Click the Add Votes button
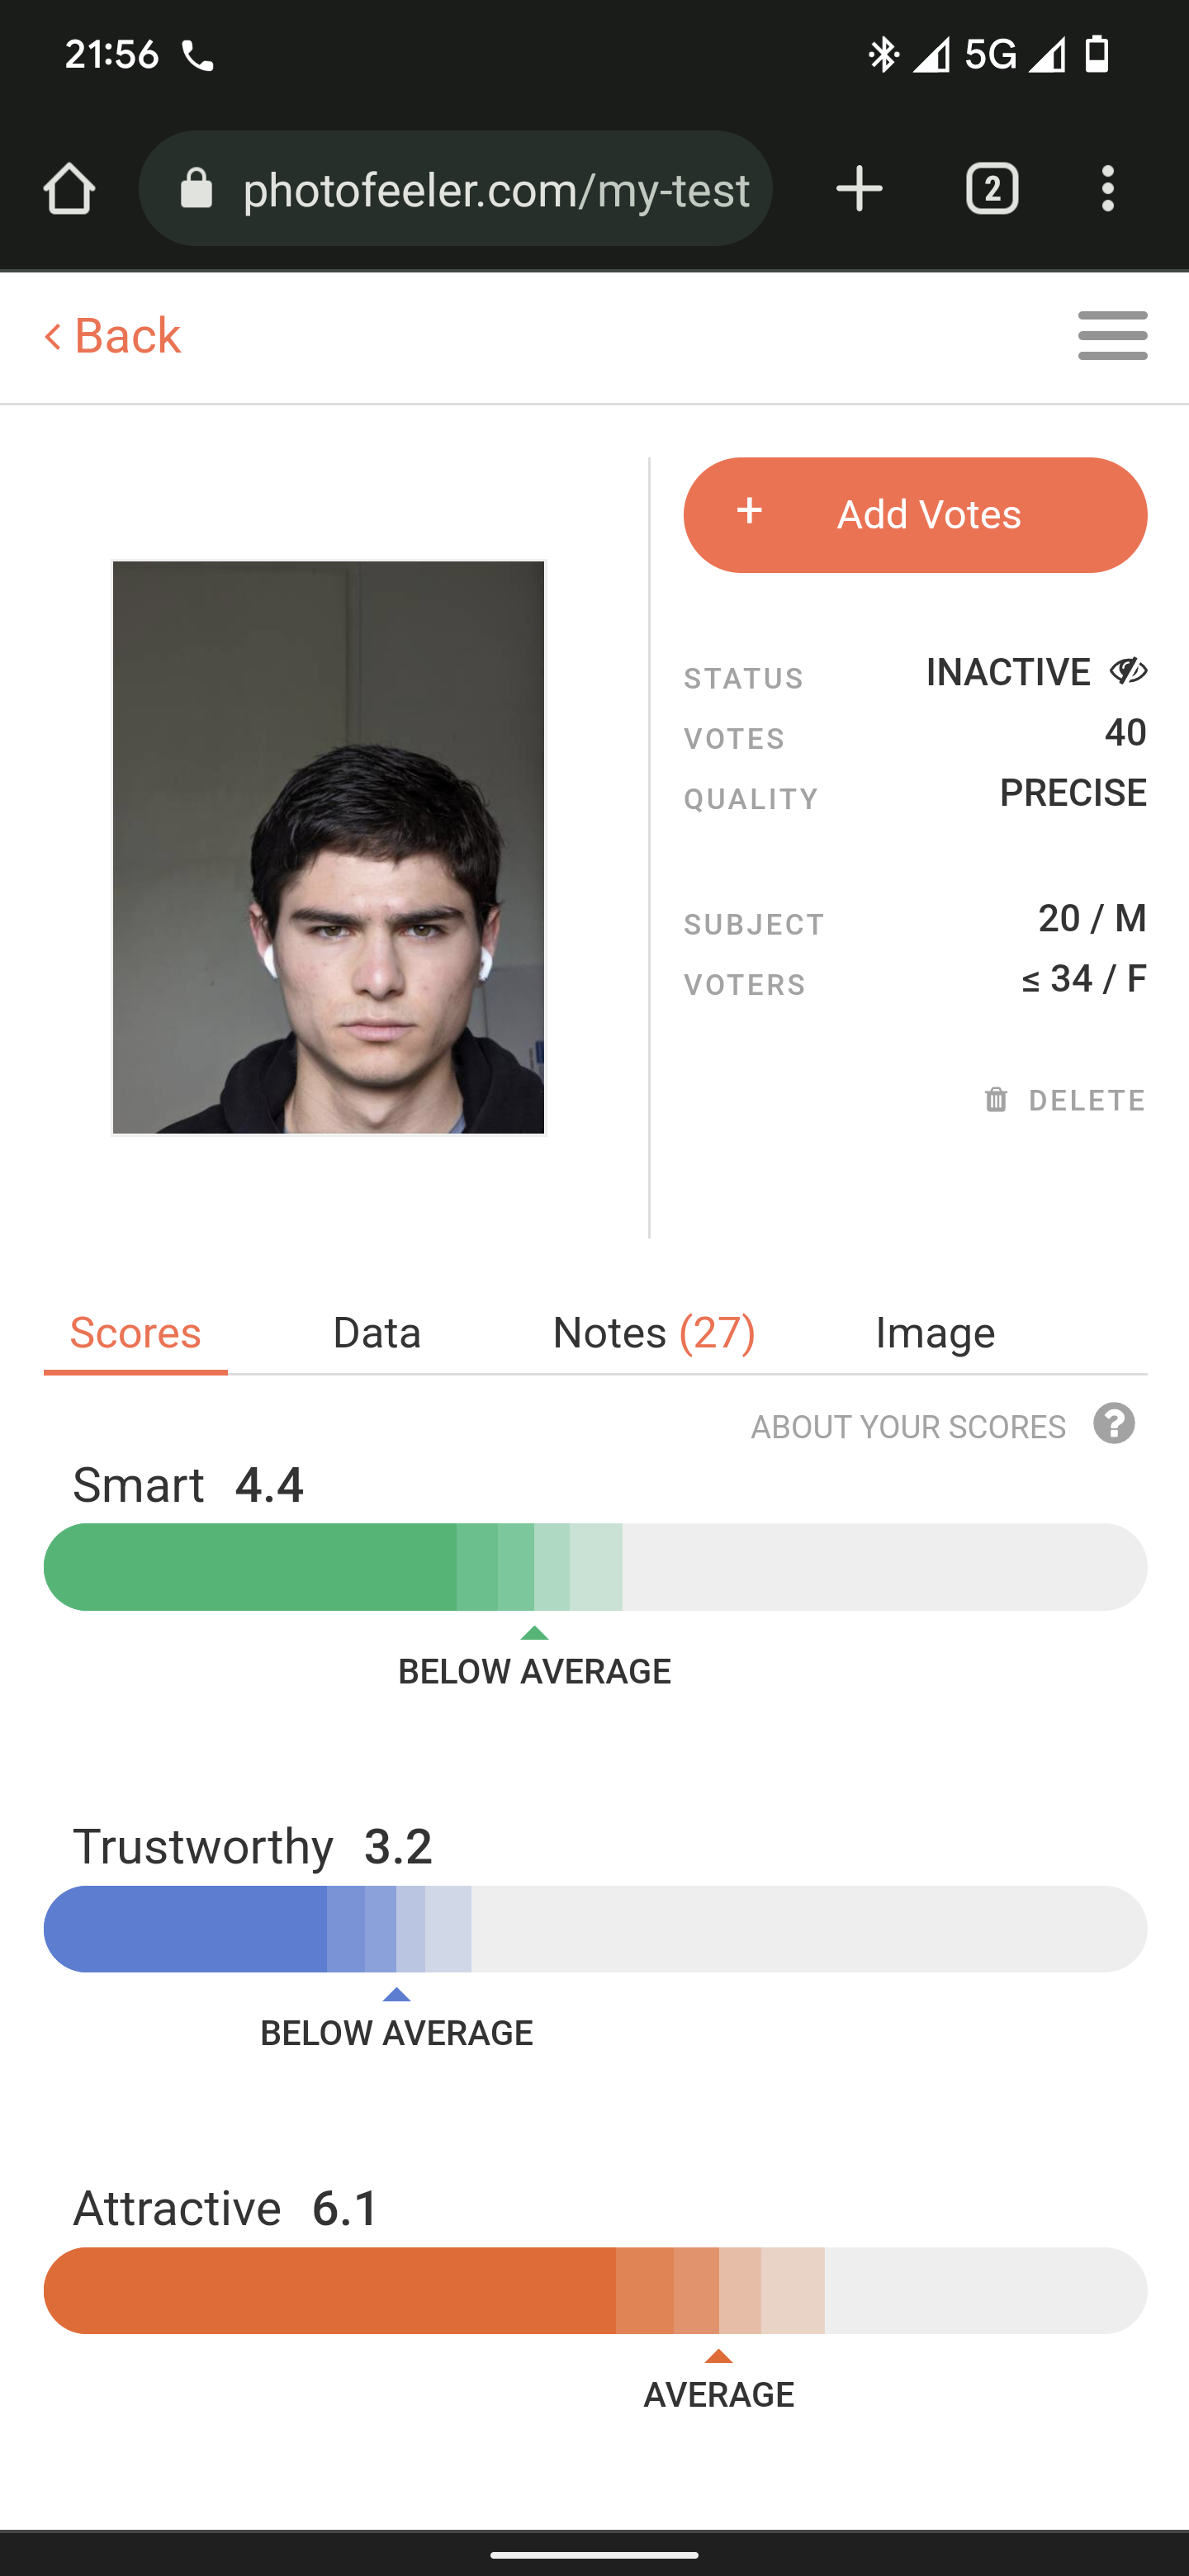 [x=915, y=515]
